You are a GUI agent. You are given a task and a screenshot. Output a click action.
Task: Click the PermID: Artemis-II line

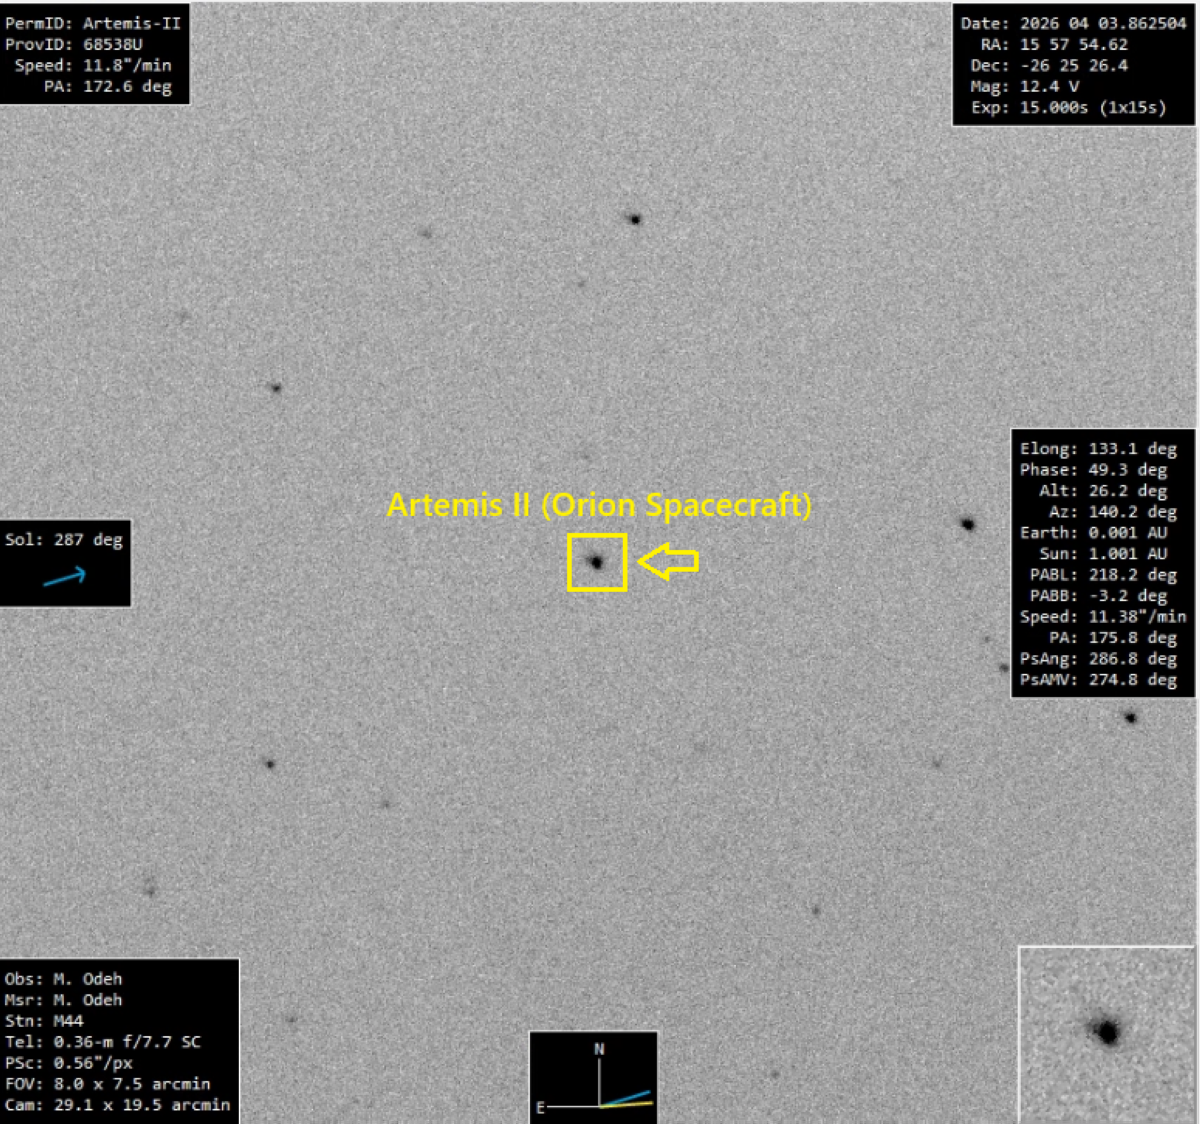click(x=93, y=23)
